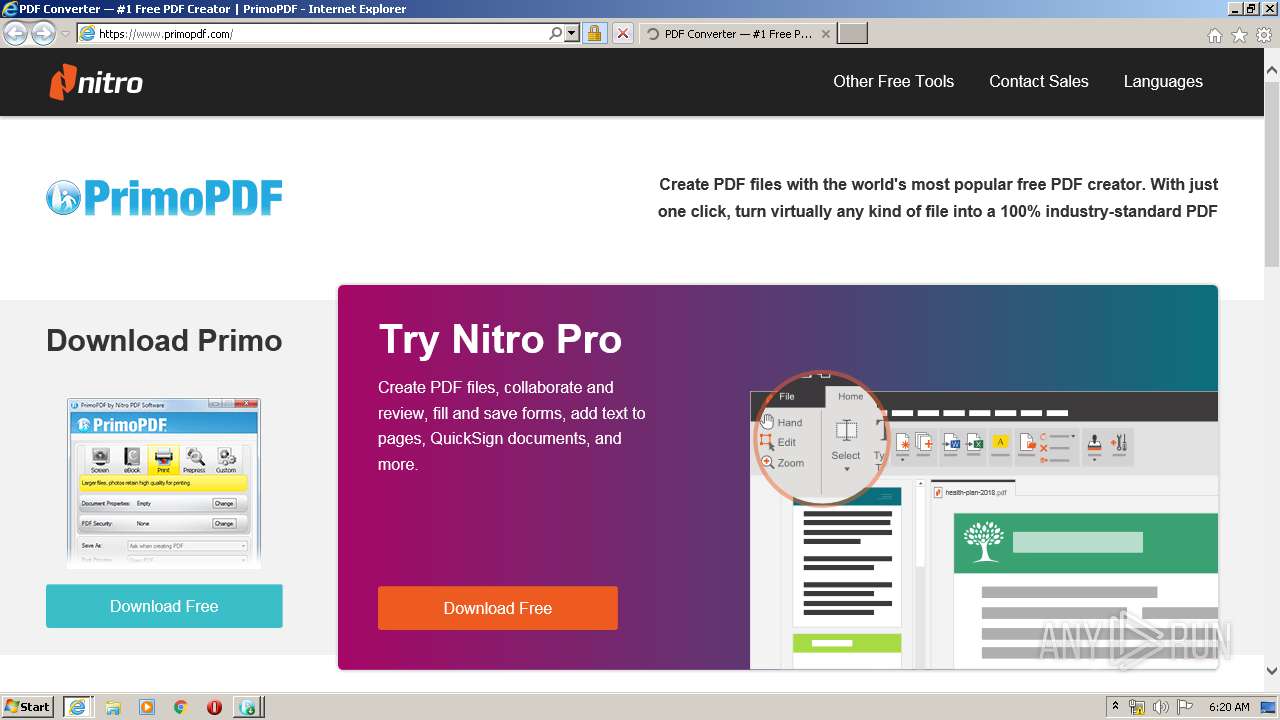Open Other Free Tools menu
This screenshot has height=720, width=1280.
click(x=893, y=82)
